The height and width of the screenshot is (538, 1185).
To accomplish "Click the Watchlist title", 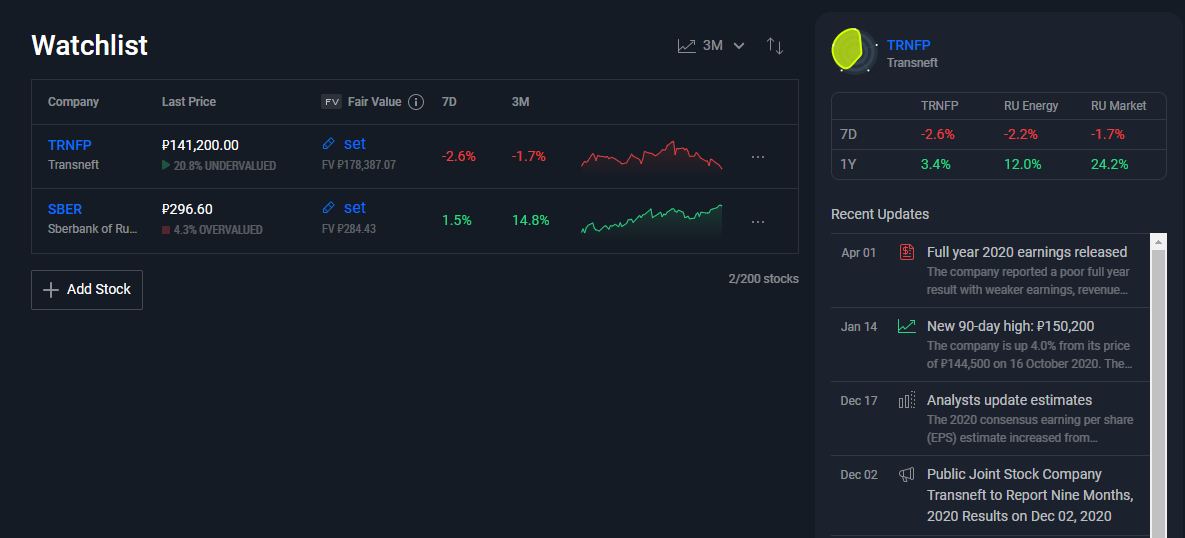I will (x=89, y=45).
